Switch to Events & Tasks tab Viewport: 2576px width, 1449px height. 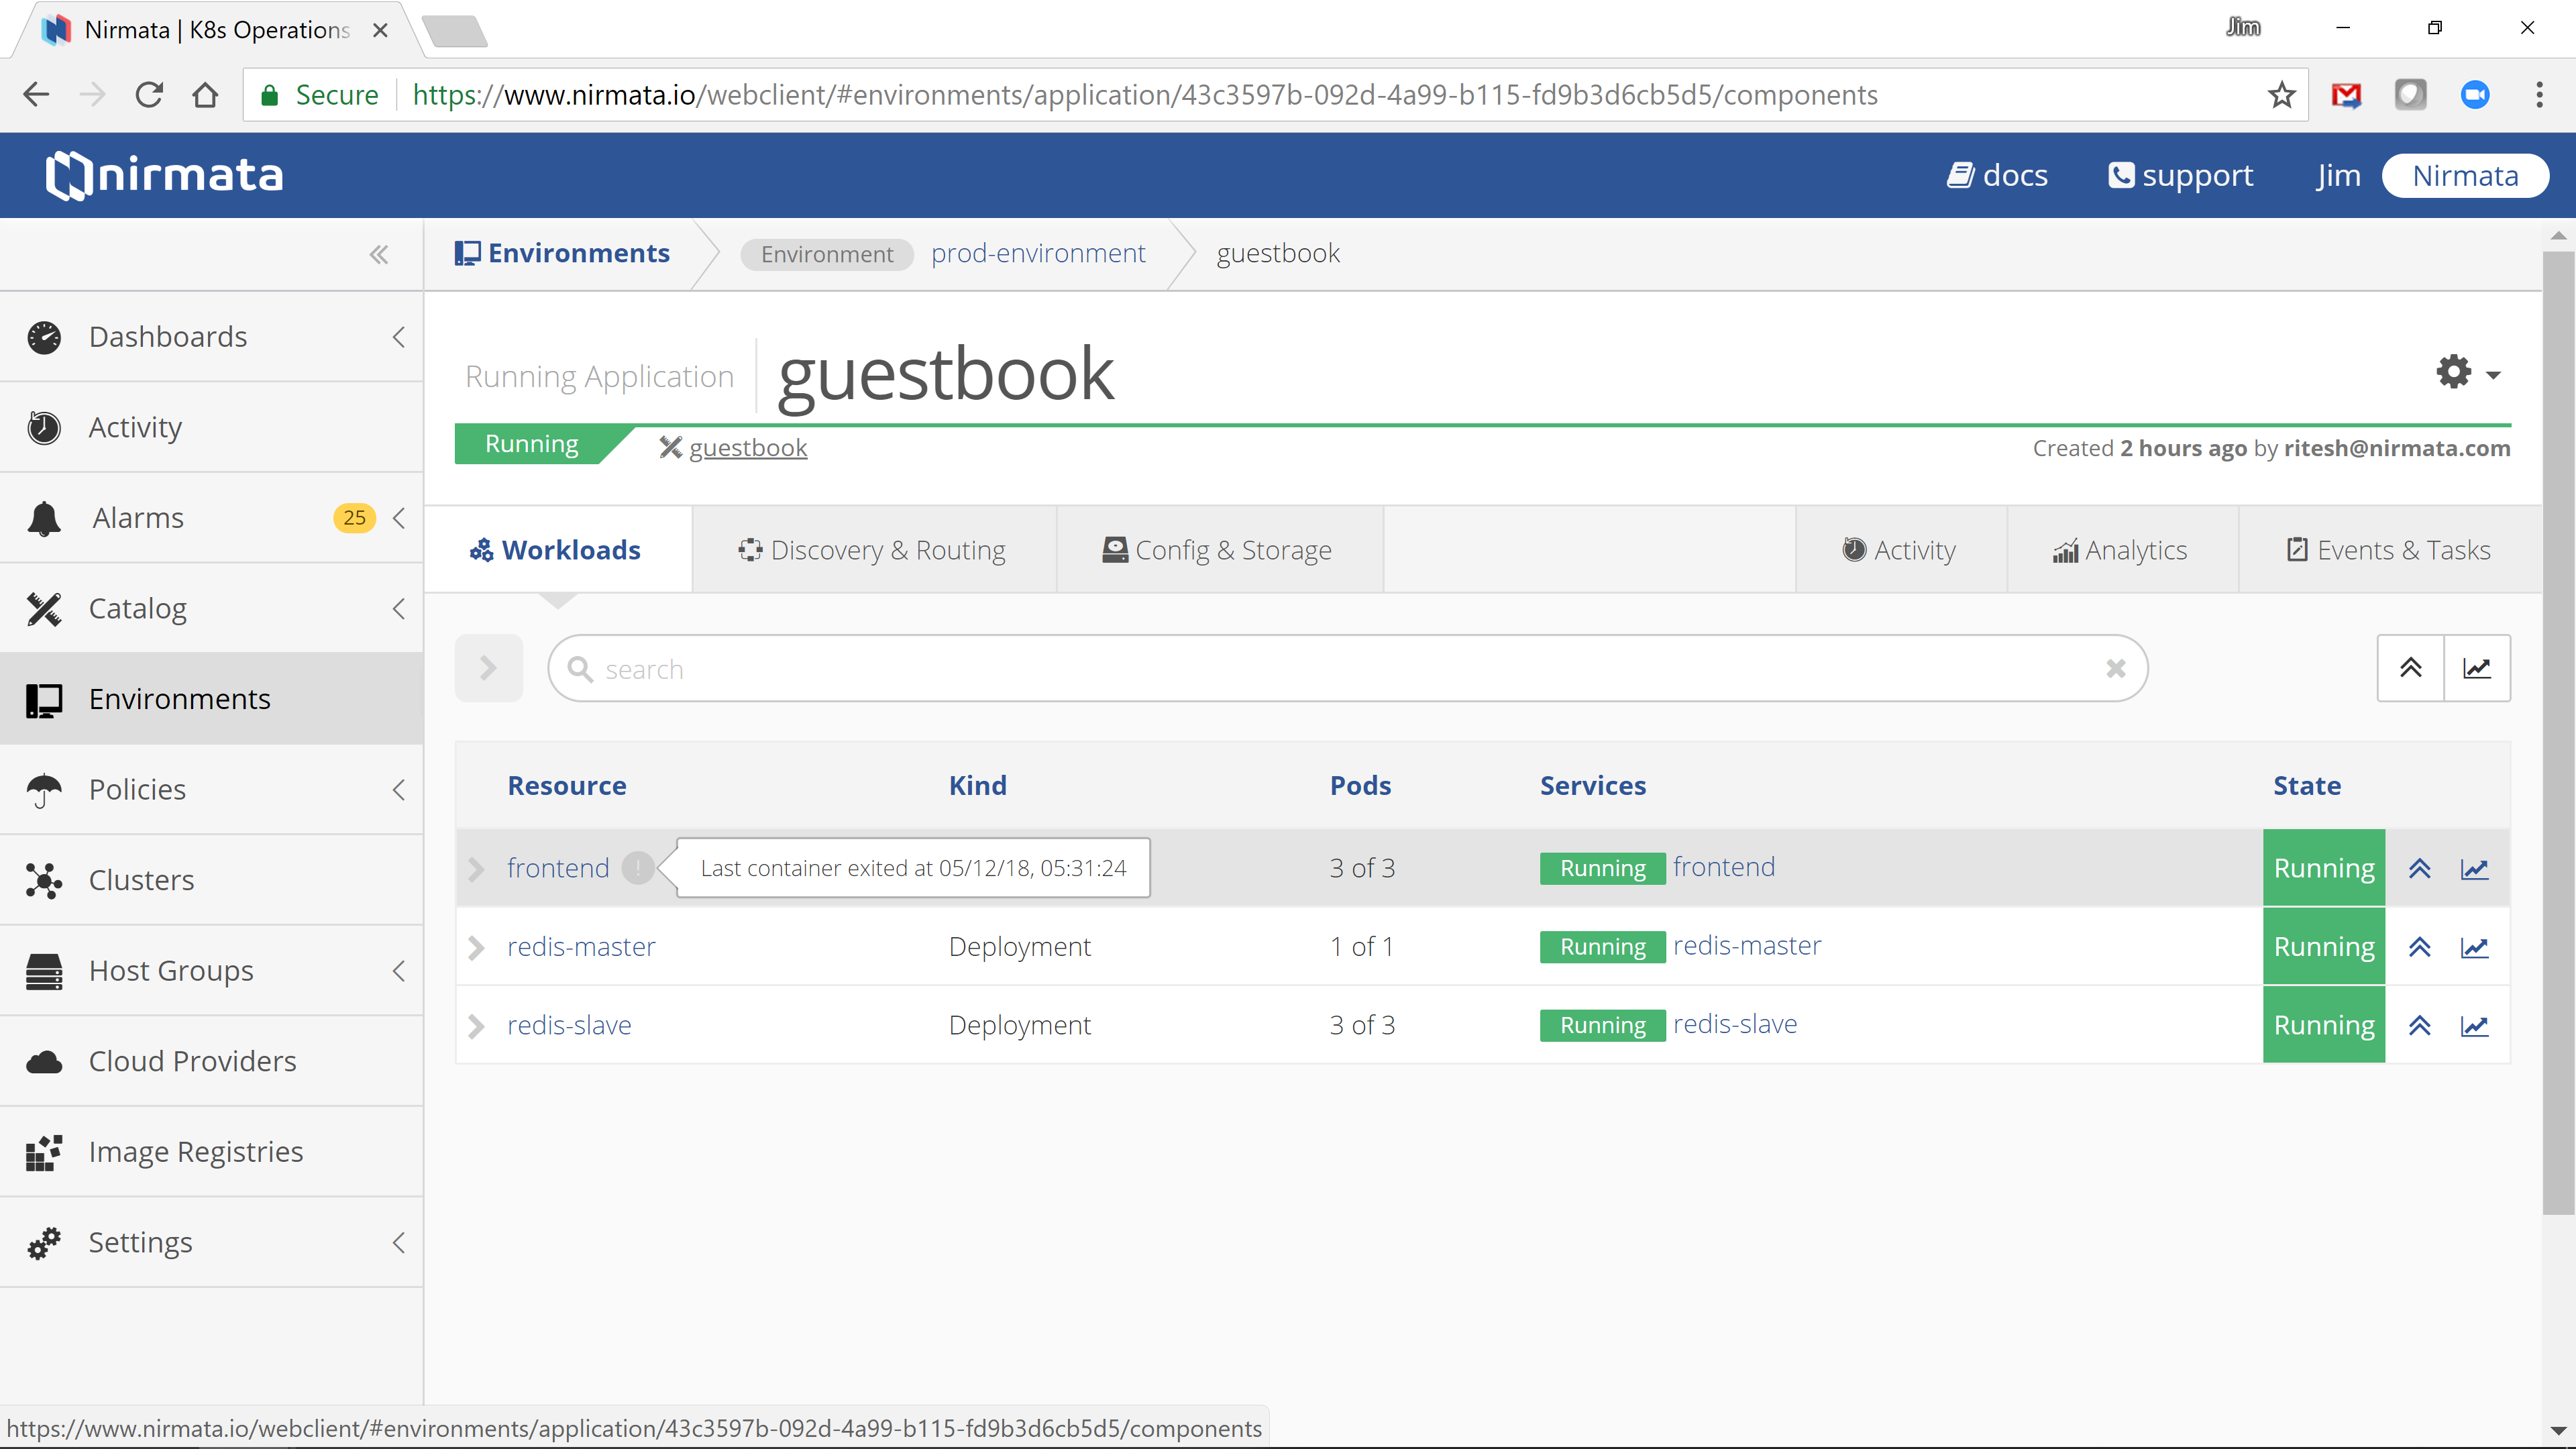[x=2389, y=550]
